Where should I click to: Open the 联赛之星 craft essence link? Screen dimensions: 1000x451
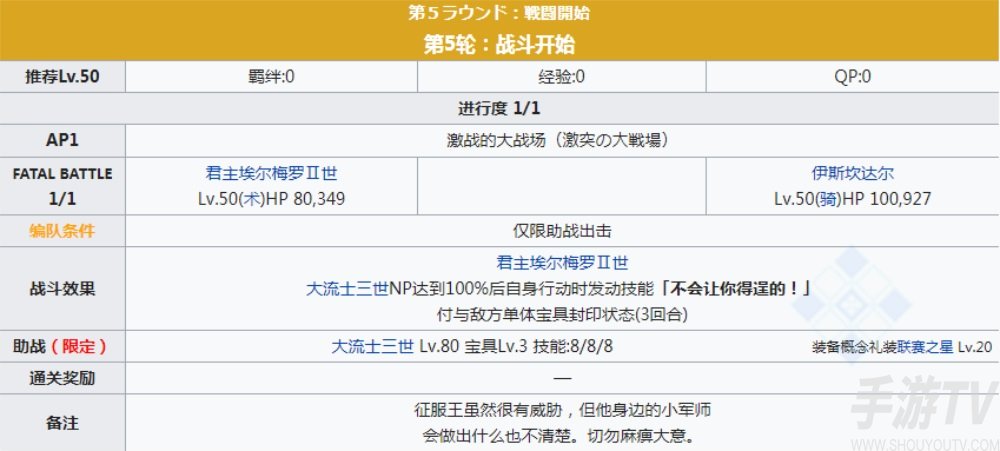point(925,347)
